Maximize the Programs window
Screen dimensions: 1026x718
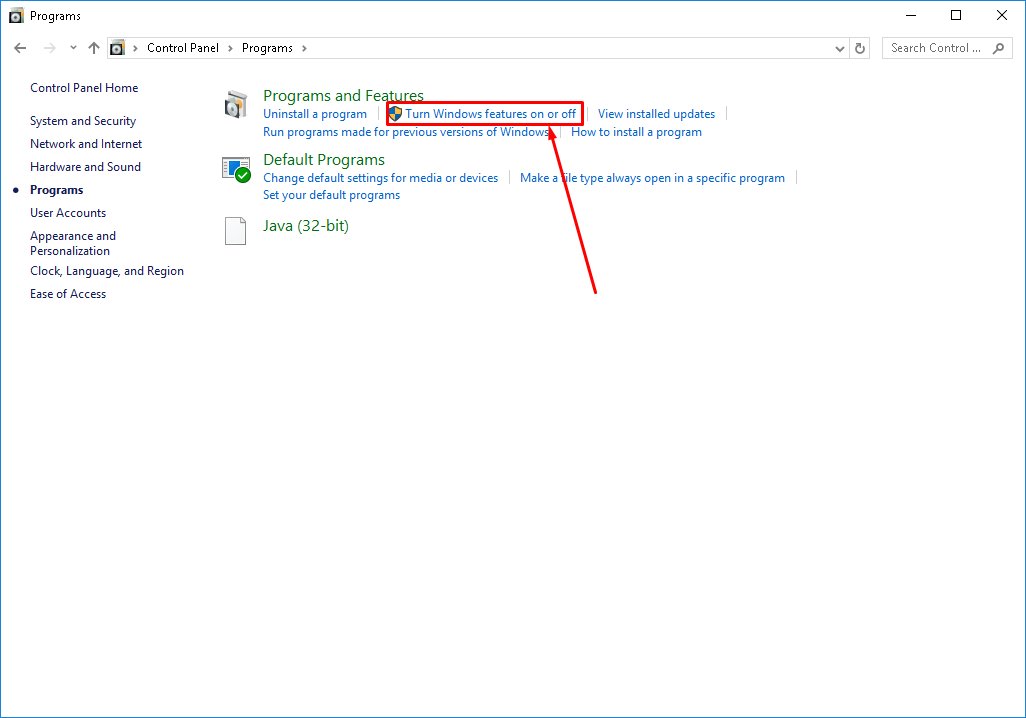(x=956, y=15)
